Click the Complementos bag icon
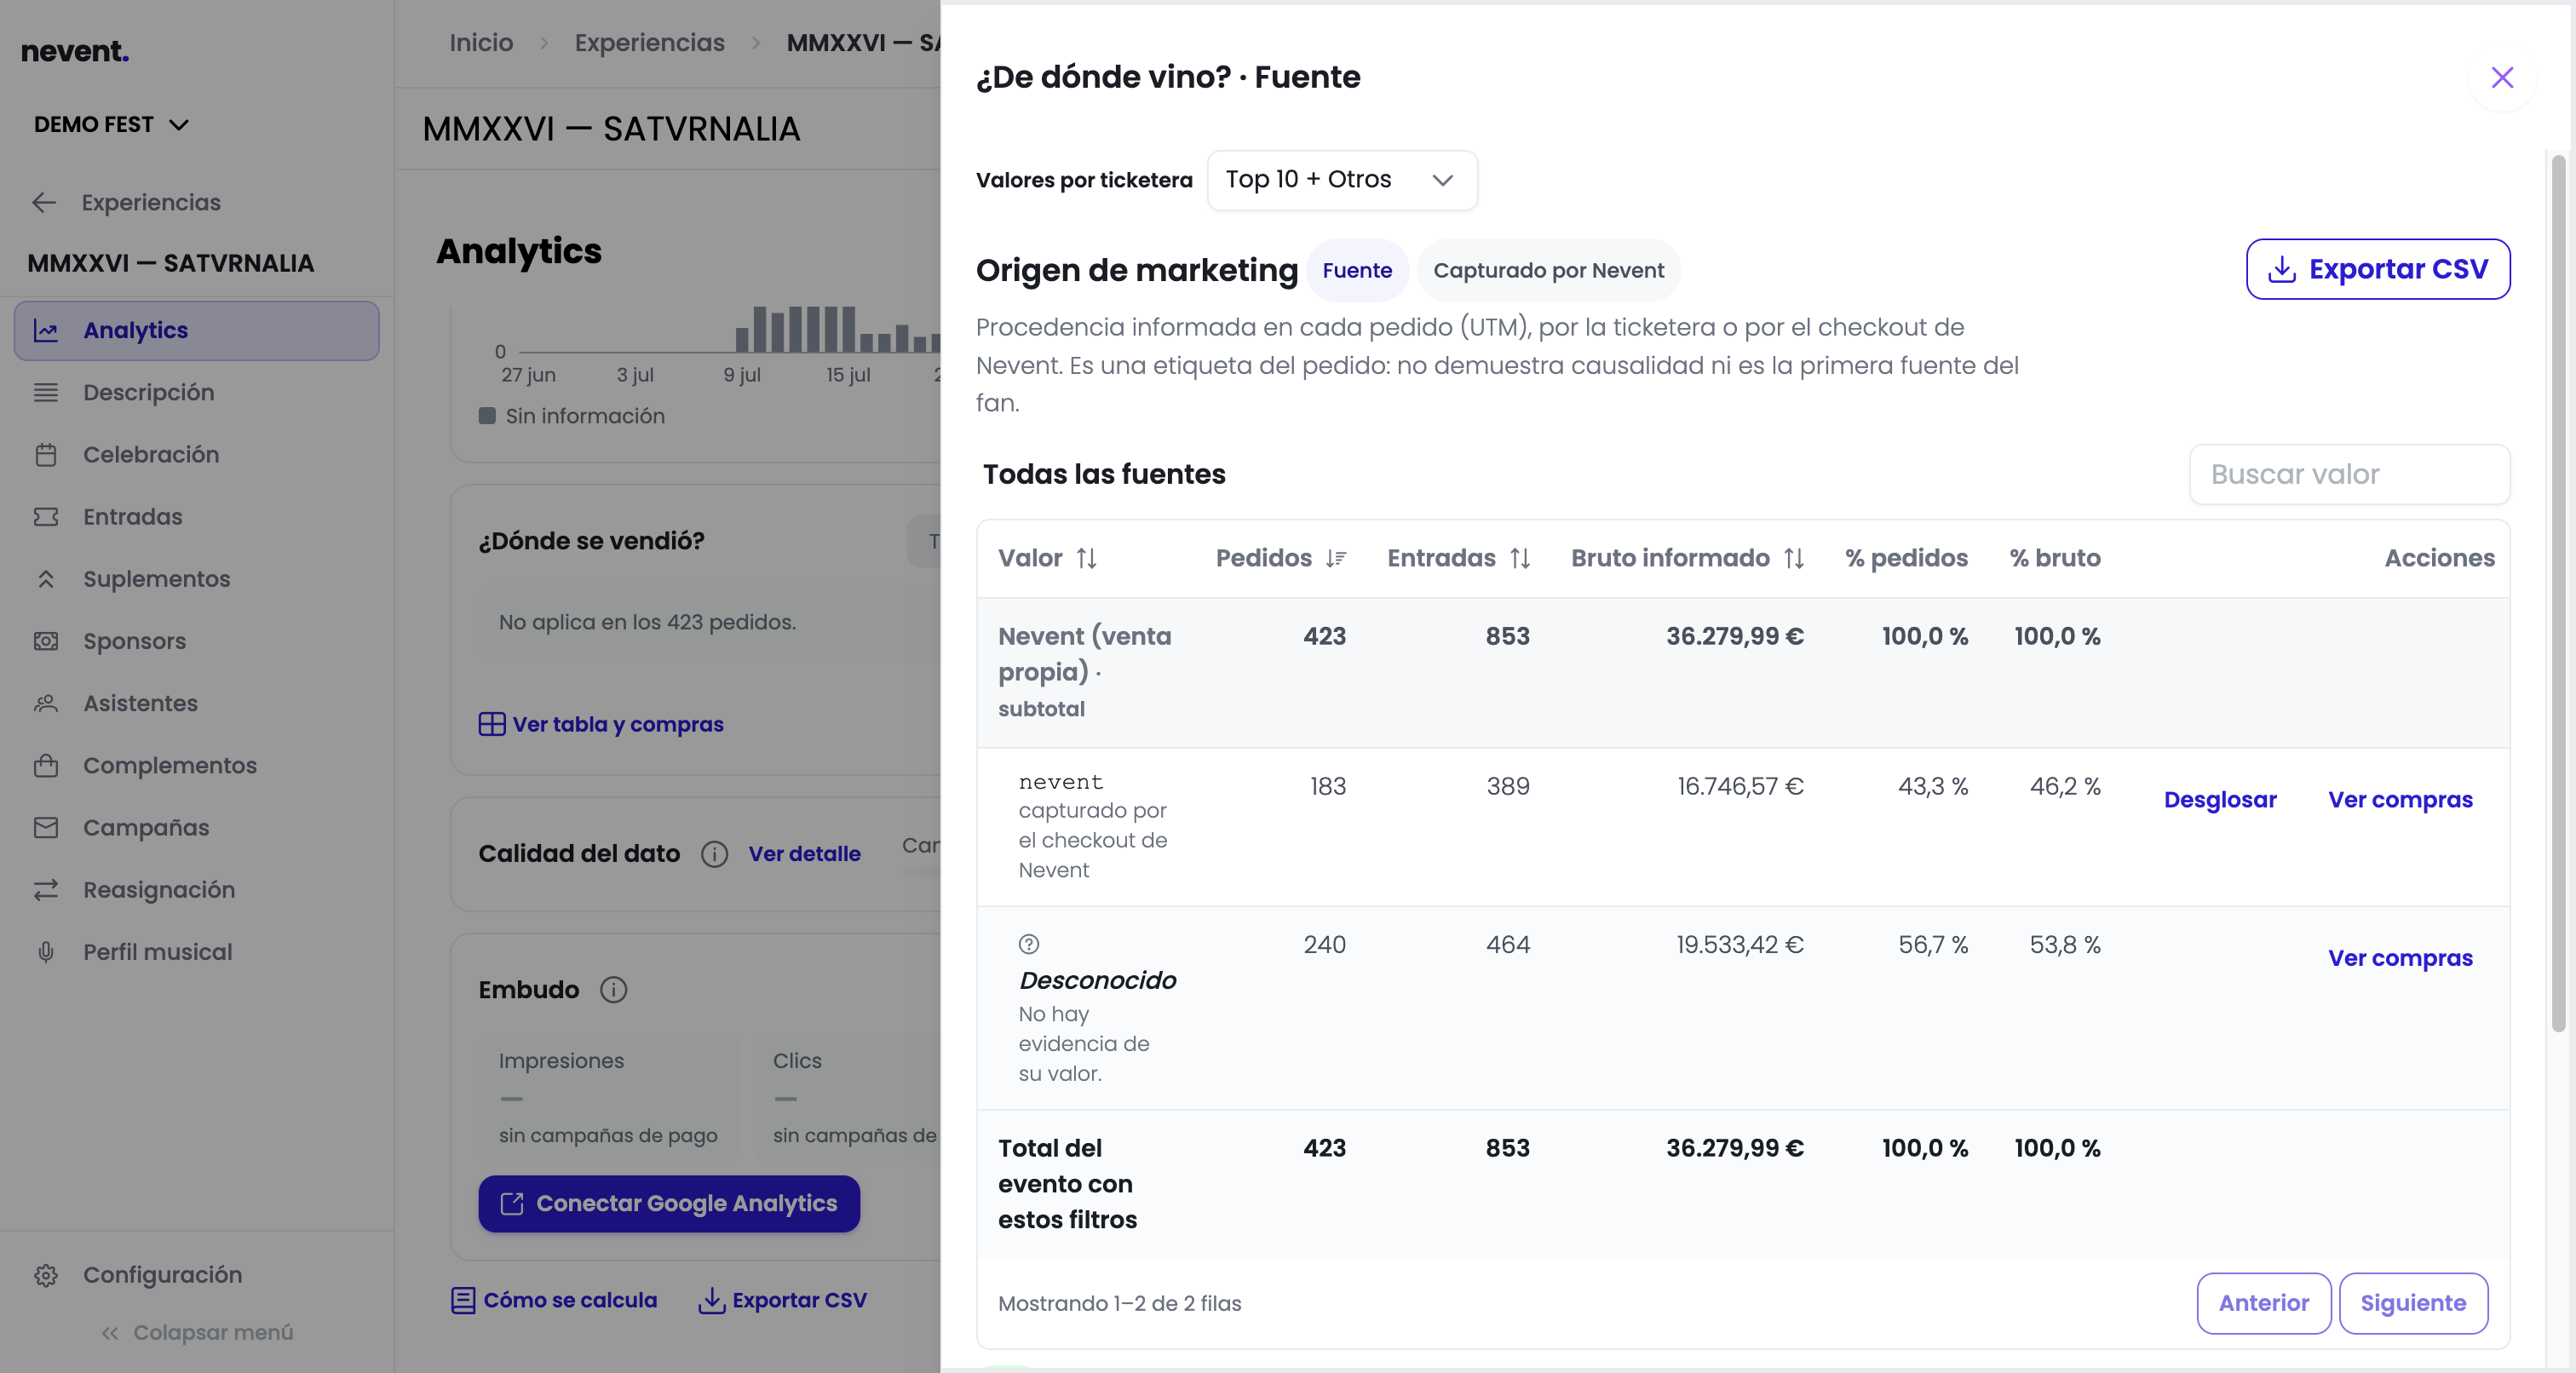 click(46, 765)
